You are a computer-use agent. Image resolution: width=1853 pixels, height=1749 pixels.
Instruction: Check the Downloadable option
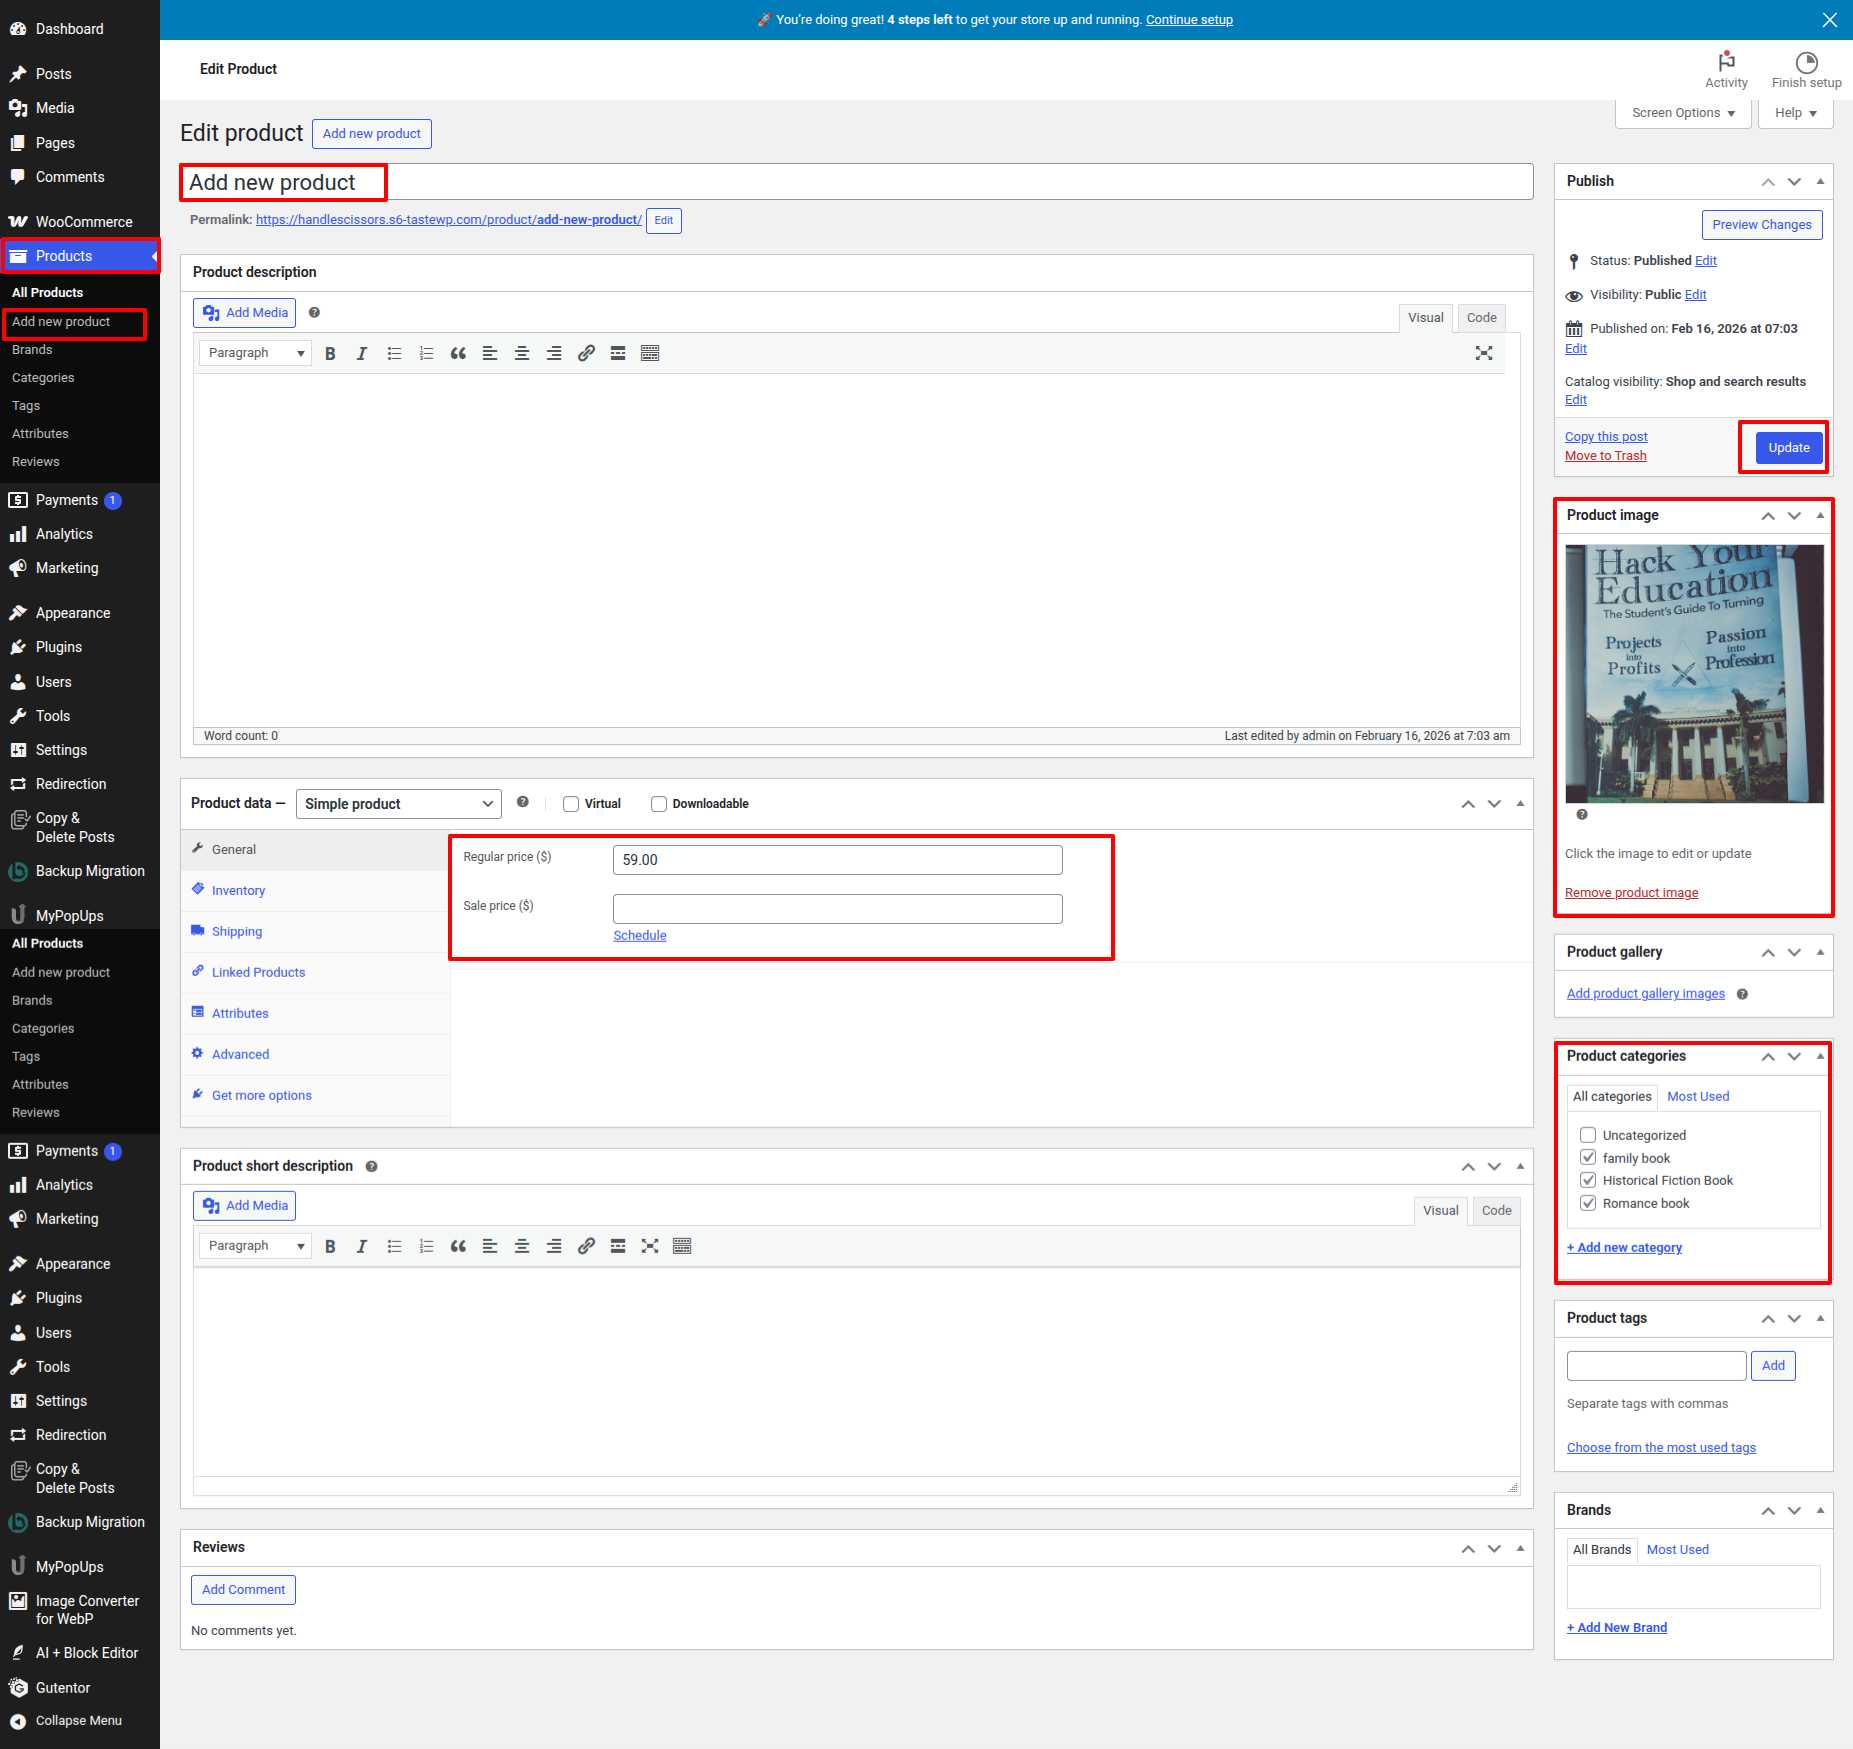[659, 804]
